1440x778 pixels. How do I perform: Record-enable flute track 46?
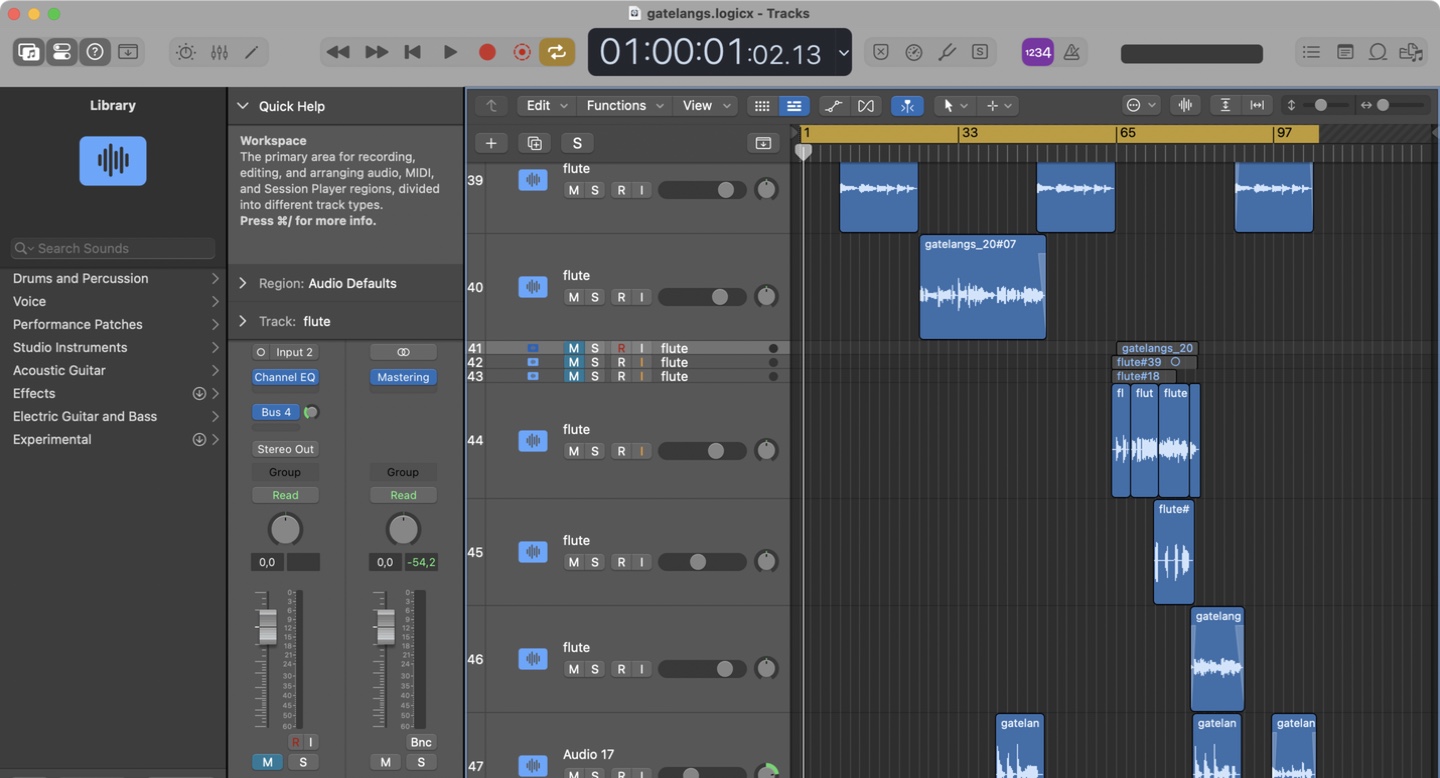[621, 669]
